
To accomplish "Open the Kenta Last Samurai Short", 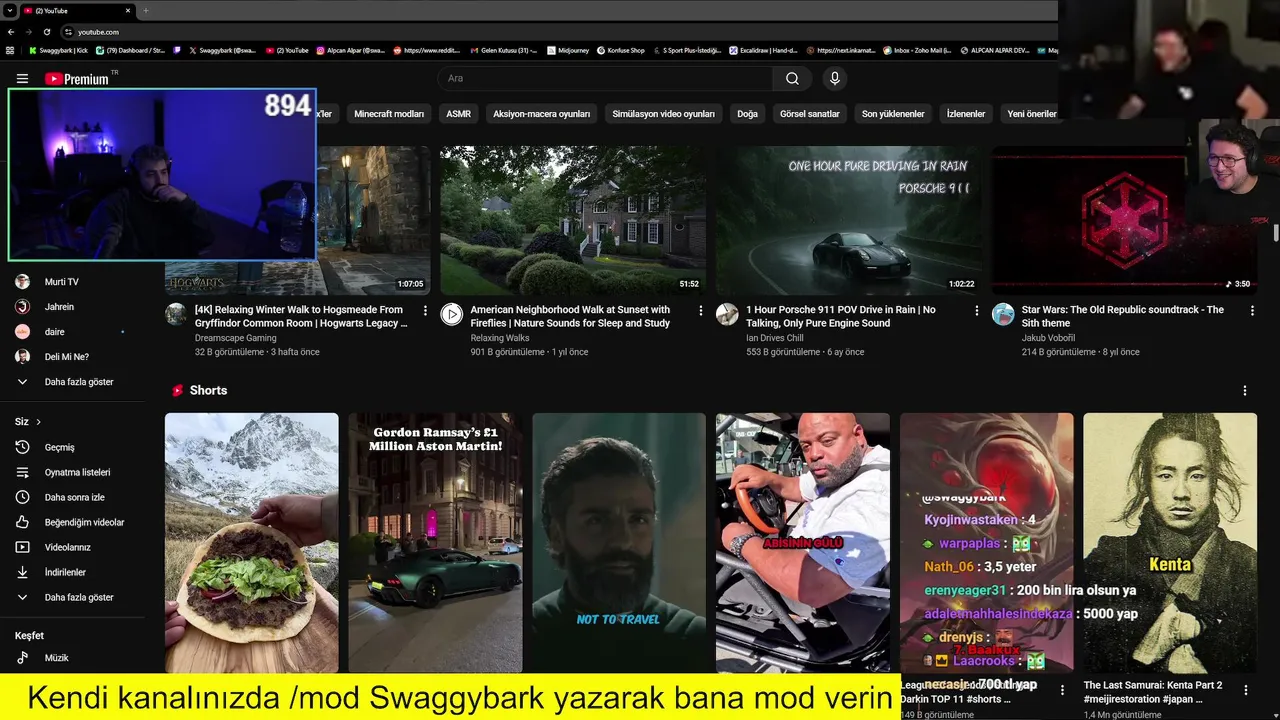I will (x=1170, y=542).
